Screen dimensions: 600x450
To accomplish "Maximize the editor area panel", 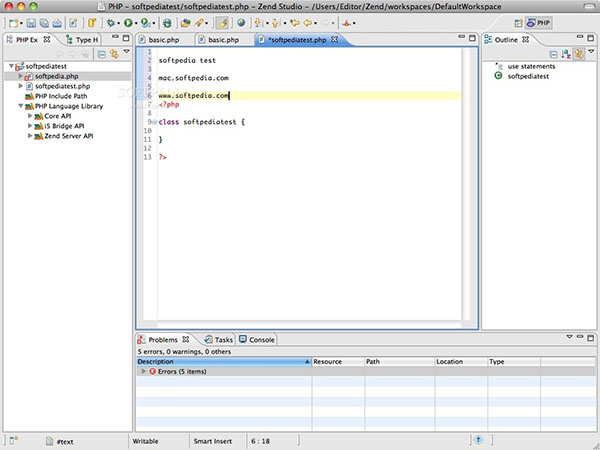I will tap(472, 38).
